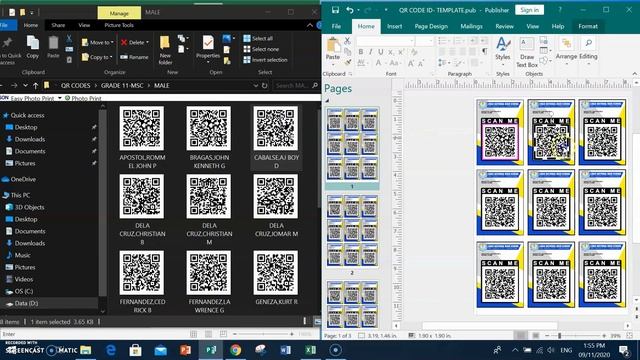Click Invert selection in File Explorer ribbon
Image resolution: width=640 pixels, height=360 pixels.
[265, 60]
